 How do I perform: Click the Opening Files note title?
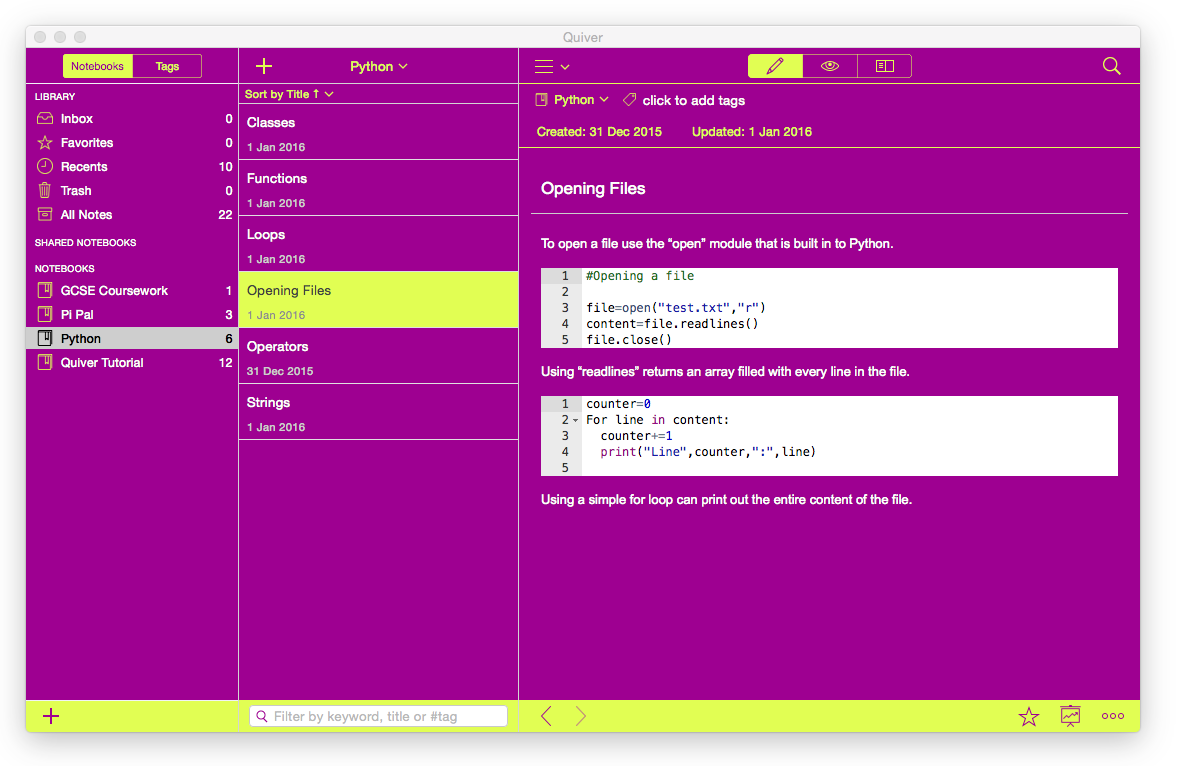click(593, 188)
